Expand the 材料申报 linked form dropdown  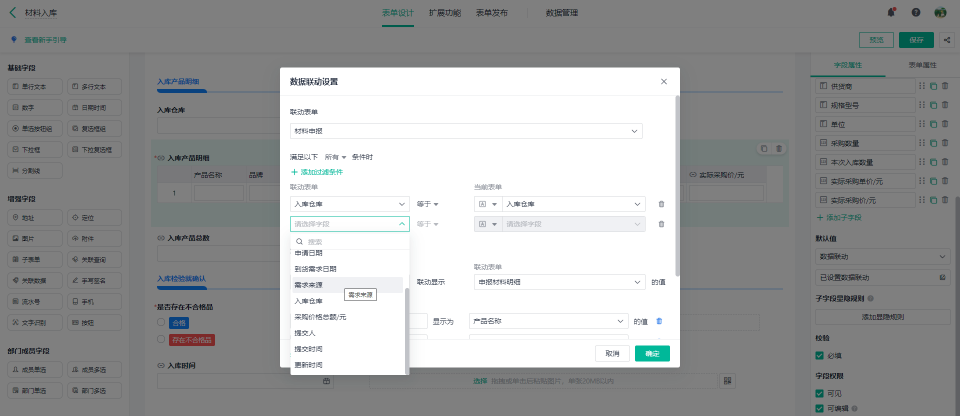click(x=466, y=131)
